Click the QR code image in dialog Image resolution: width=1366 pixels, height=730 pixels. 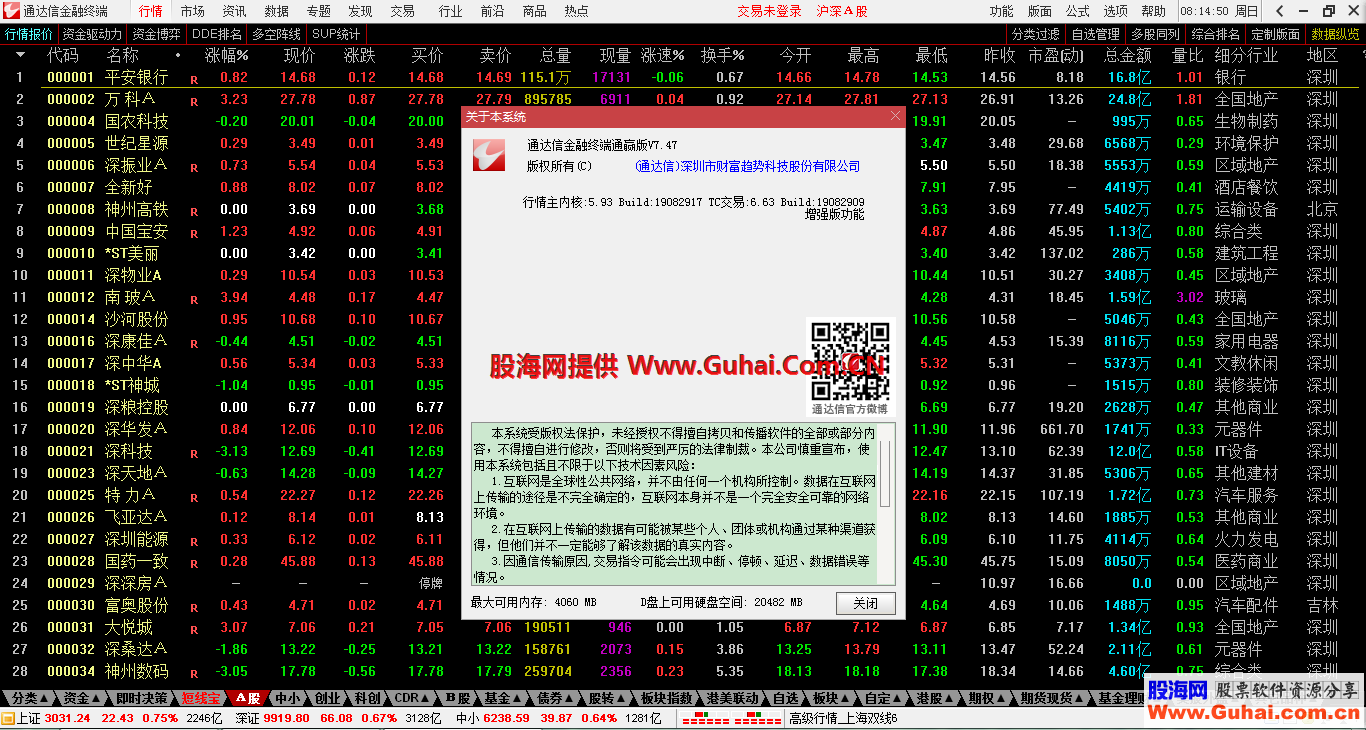pos(849,360)
